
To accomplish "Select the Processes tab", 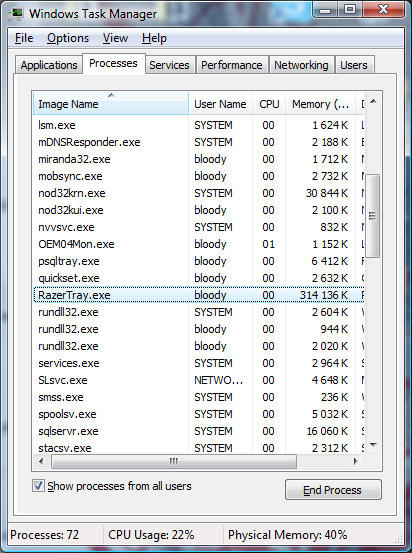I will [x=113, y=63].
